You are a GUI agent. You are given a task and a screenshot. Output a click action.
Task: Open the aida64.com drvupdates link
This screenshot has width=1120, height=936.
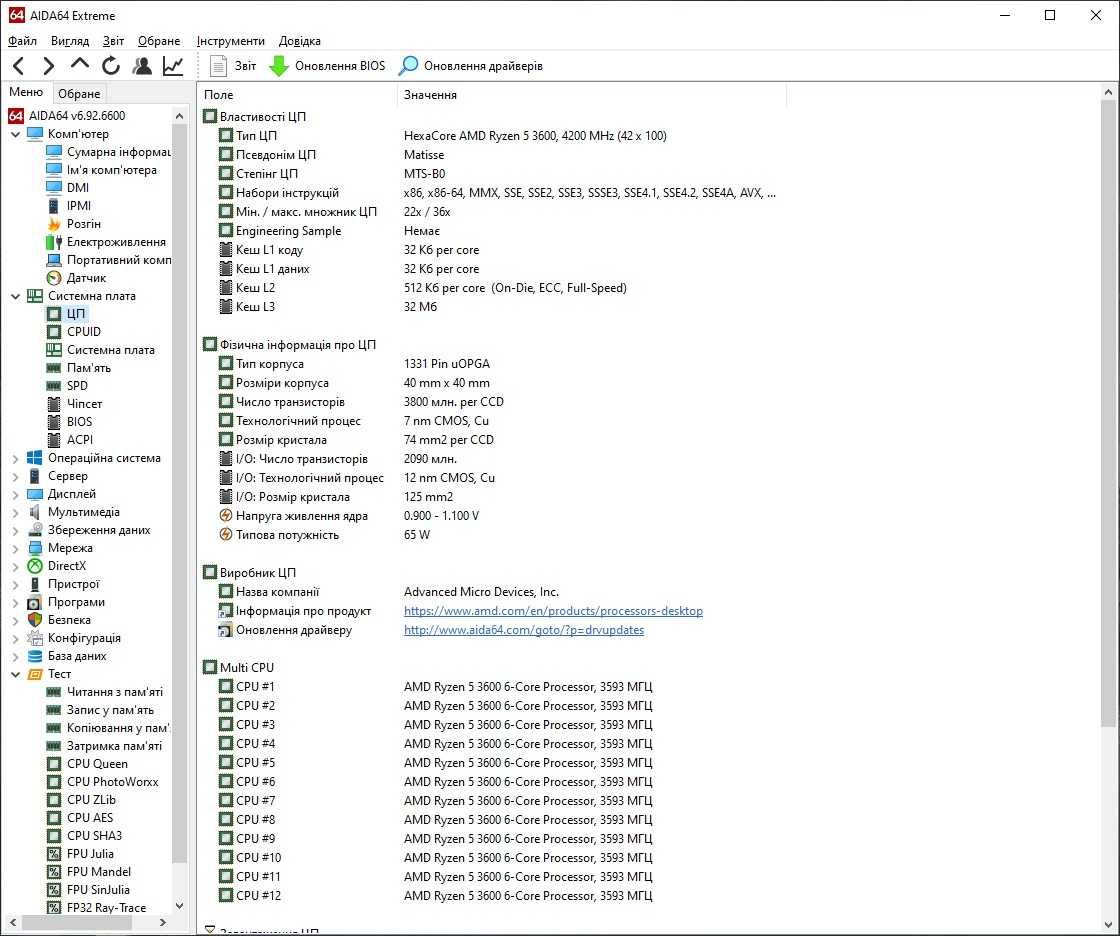524,630
